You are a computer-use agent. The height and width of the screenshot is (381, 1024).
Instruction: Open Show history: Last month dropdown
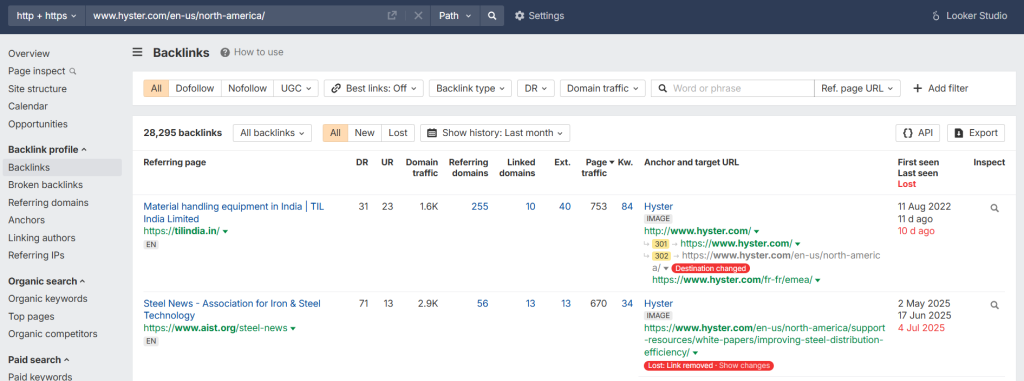click(x=495, y=133)
